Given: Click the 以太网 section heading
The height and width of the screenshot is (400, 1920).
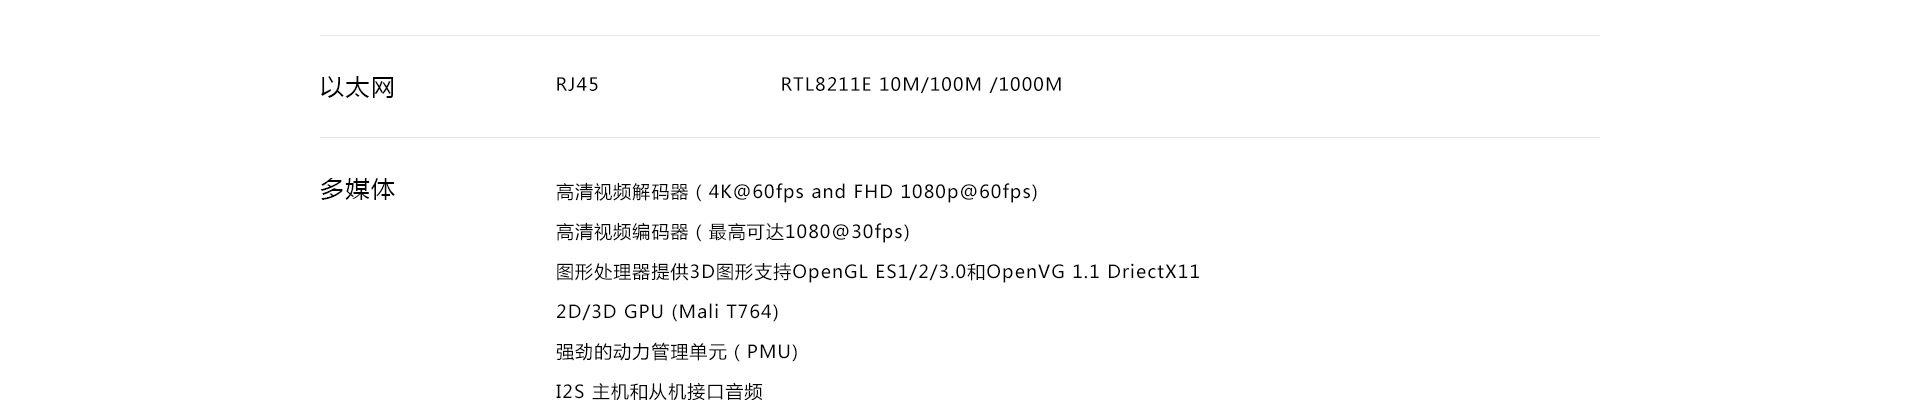Looking at the screenshot, I should coord(357,88).
